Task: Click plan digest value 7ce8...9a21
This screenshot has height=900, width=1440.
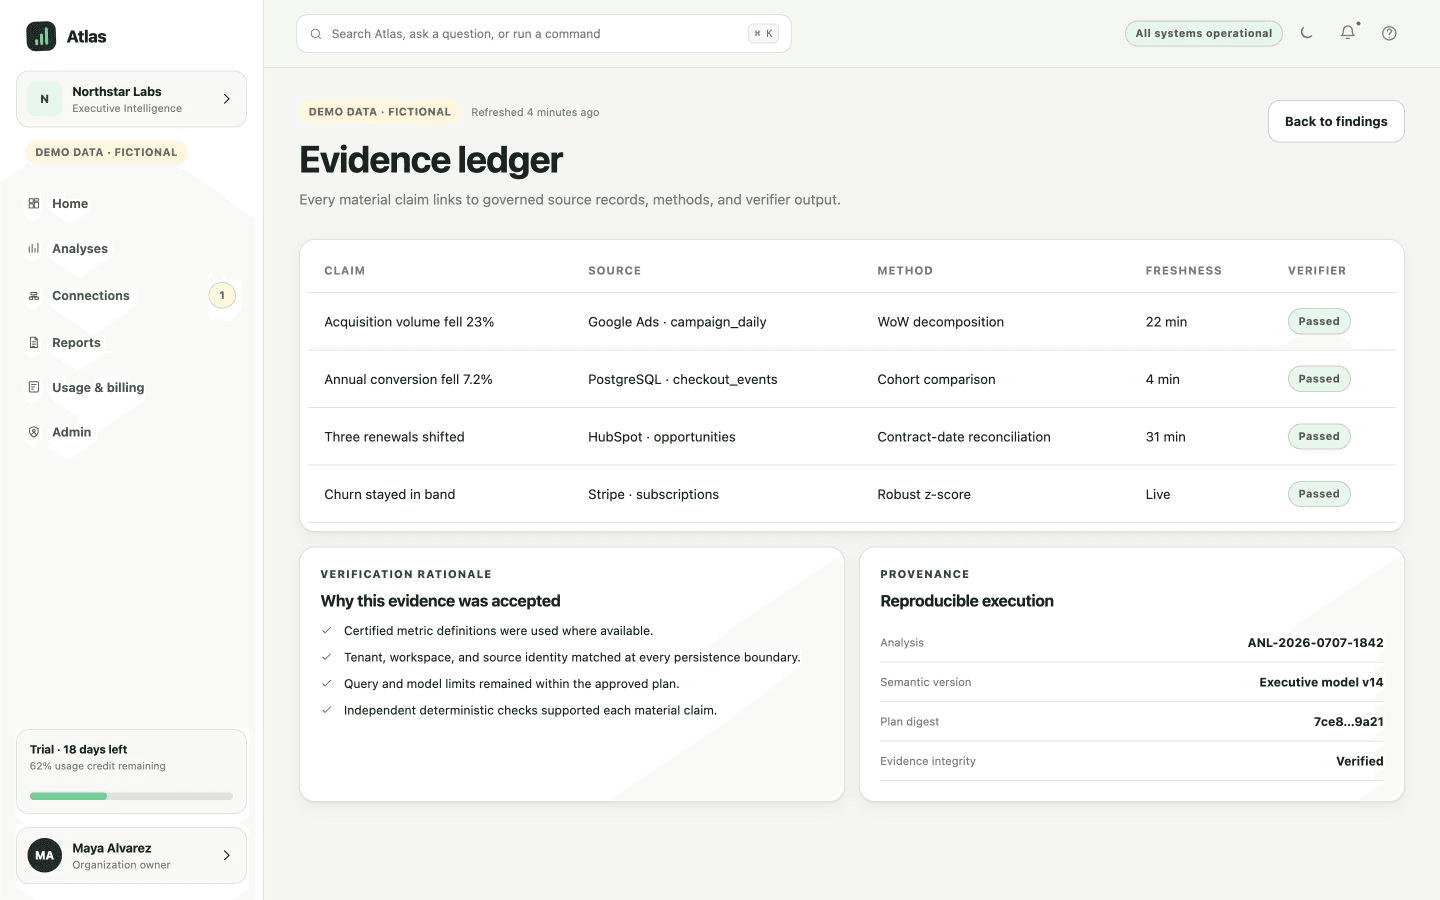Action: pos(1348,722)
